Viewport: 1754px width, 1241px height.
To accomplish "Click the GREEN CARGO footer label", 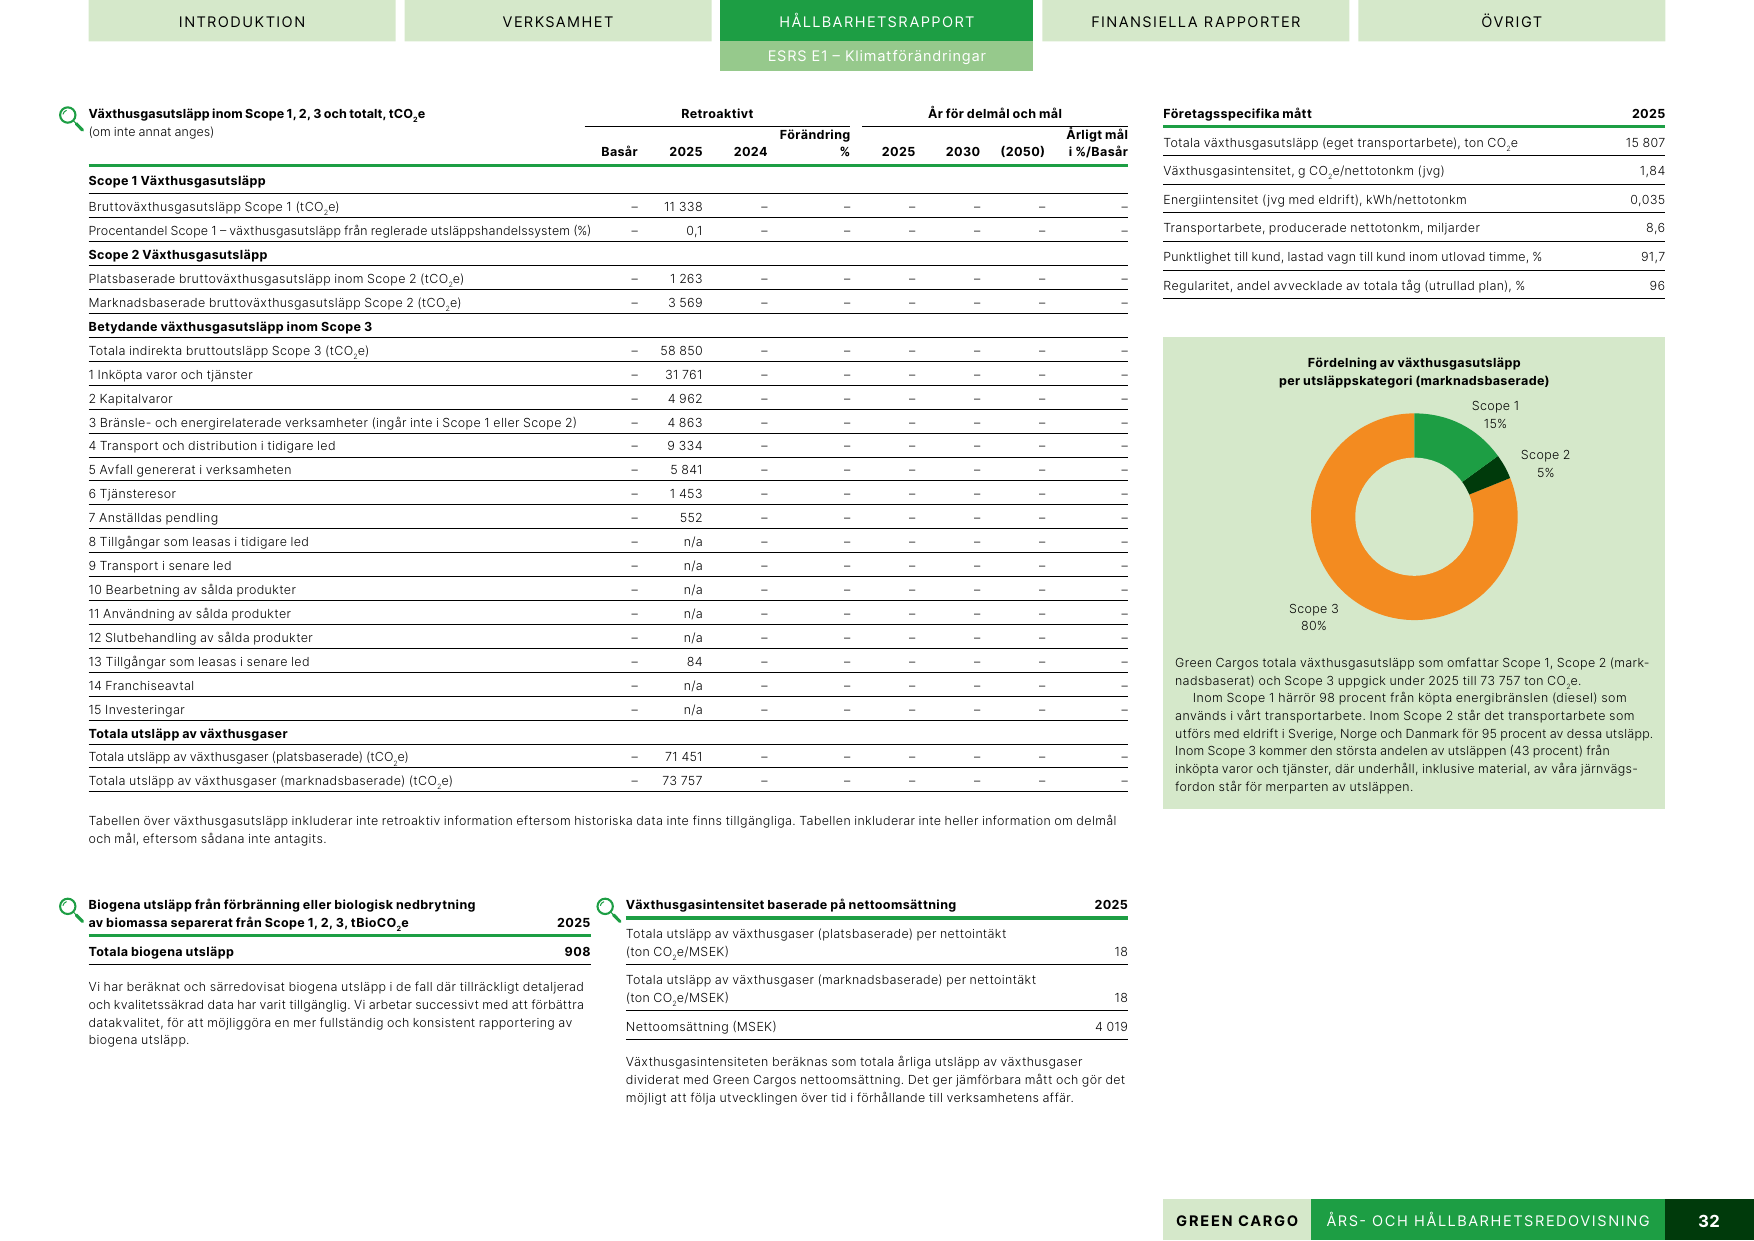I will pyautogui.click(x=1237, y=1221).
